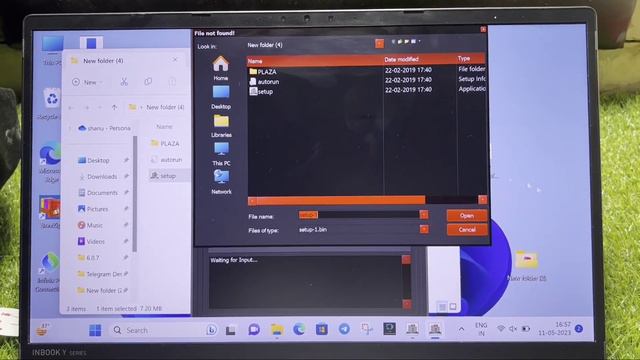The width and height of the screenshot is (640, 360).
Task: Go to Home in the places bar
Action: 221,68
